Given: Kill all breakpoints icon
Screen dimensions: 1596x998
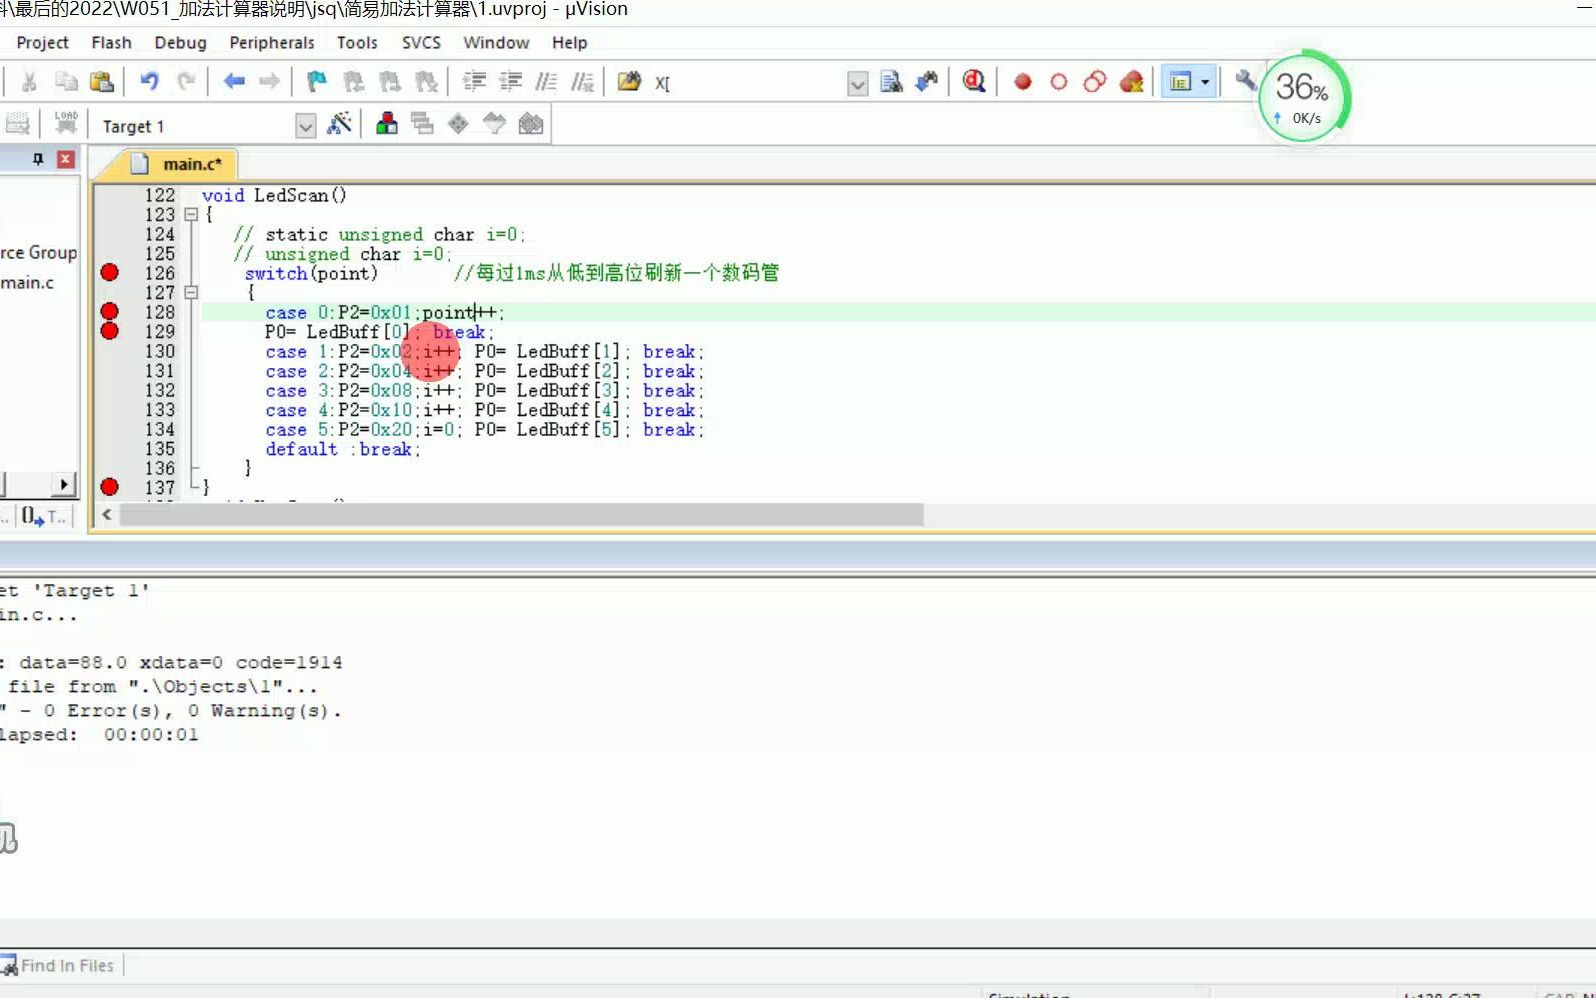Looking at the screenshot, I should click(1131, 82).
